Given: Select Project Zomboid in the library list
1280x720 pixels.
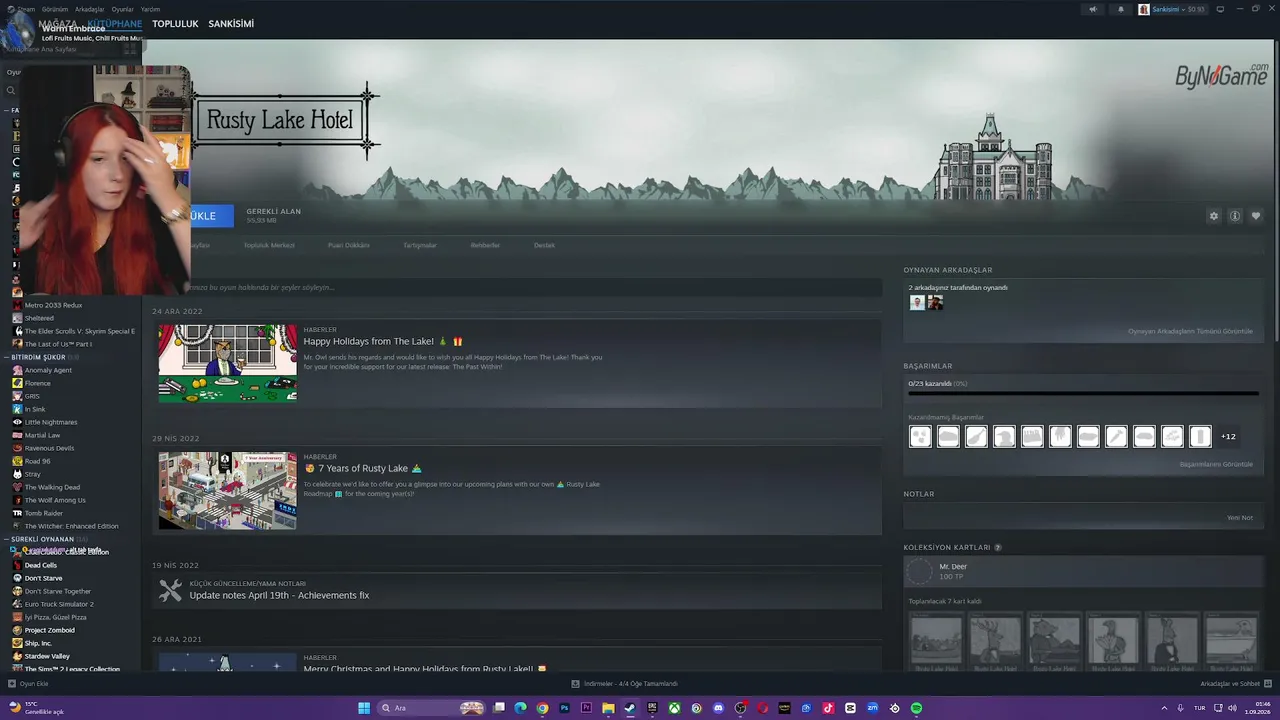Looking at the screenshot, I should (50, 630).
